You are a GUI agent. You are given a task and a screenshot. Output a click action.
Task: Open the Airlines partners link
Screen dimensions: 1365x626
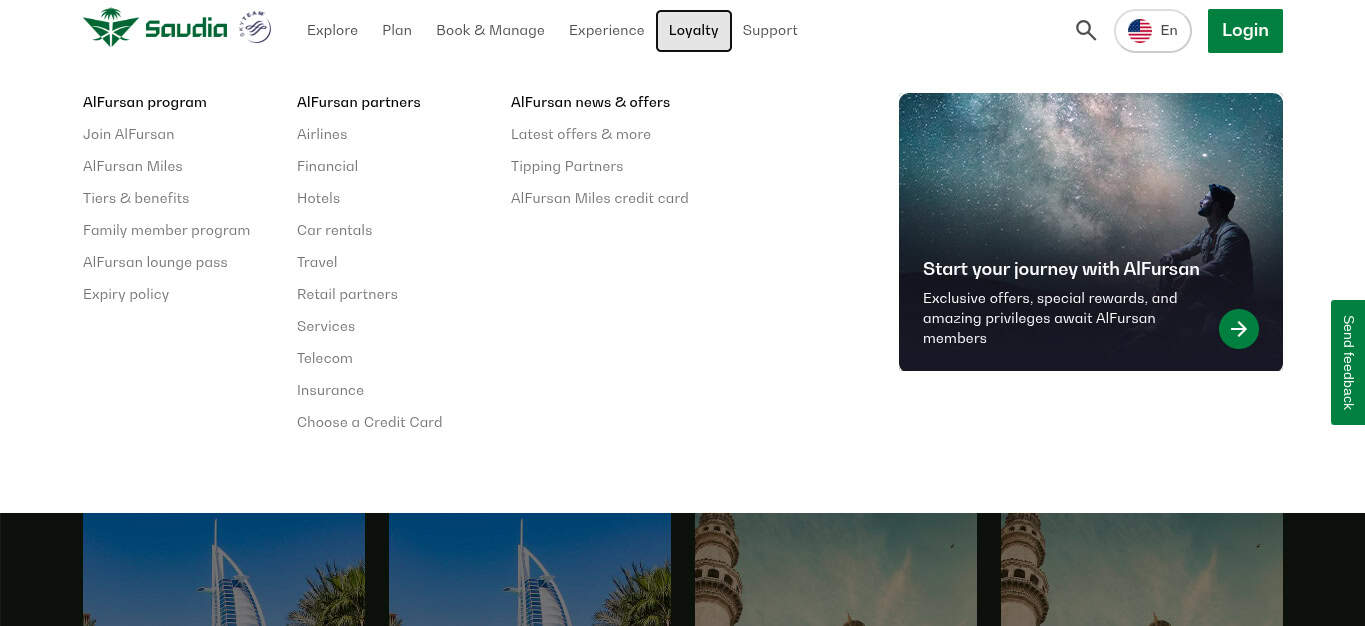click(322, 134)
